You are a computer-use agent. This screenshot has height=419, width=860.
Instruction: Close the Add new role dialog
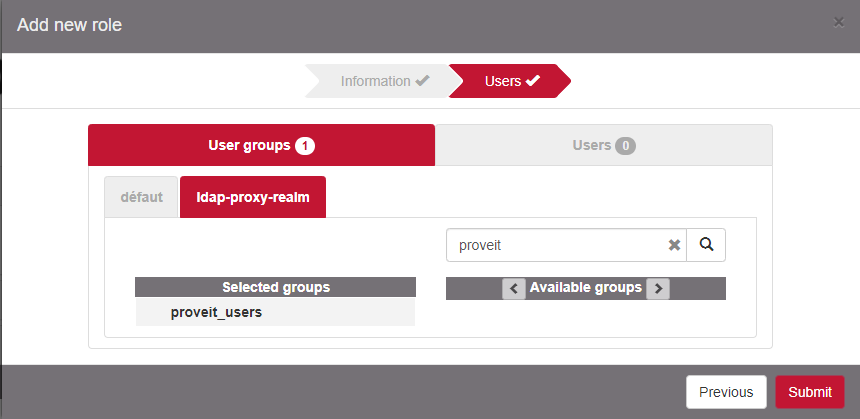coord(839,22)
